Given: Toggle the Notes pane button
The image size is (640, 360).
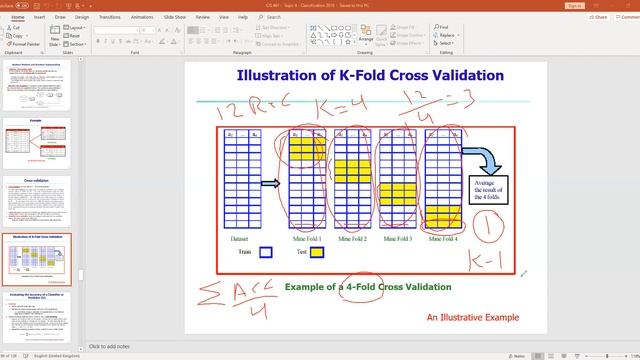Looking at the screenshot, I should tap(516, 356).
